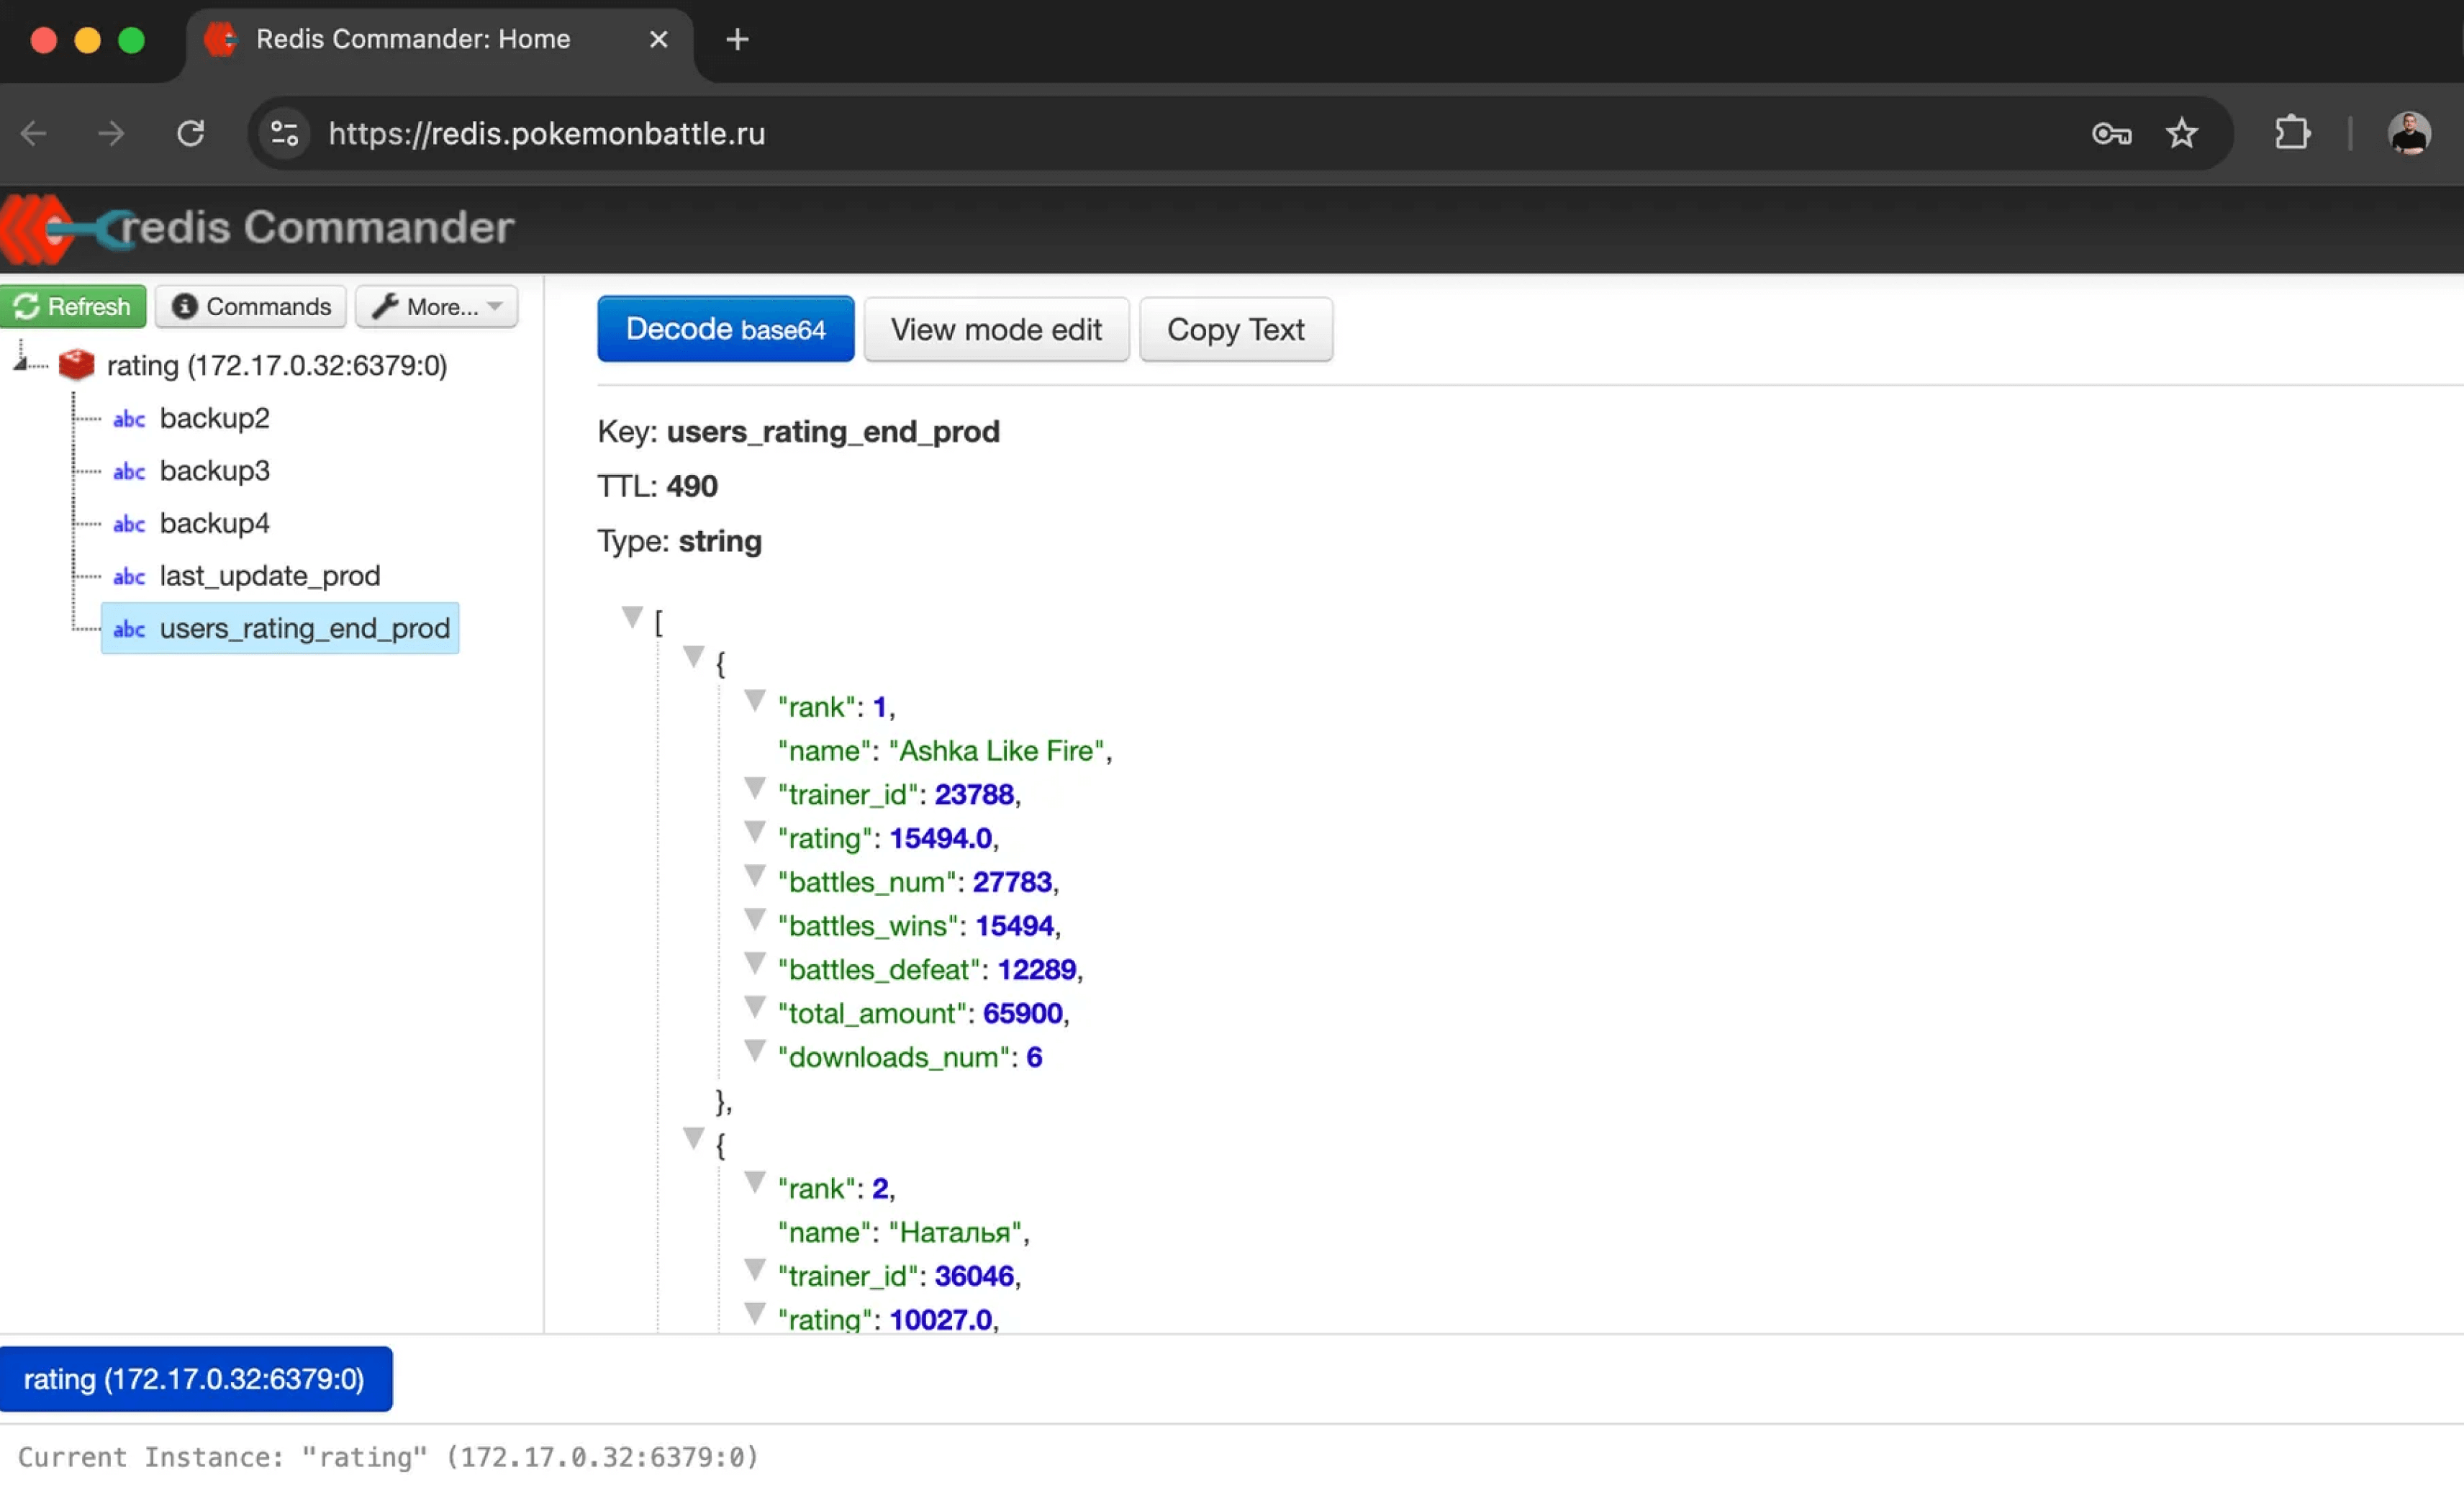
Task: Open the site information icon beside URL
Action: coord(285,133)
